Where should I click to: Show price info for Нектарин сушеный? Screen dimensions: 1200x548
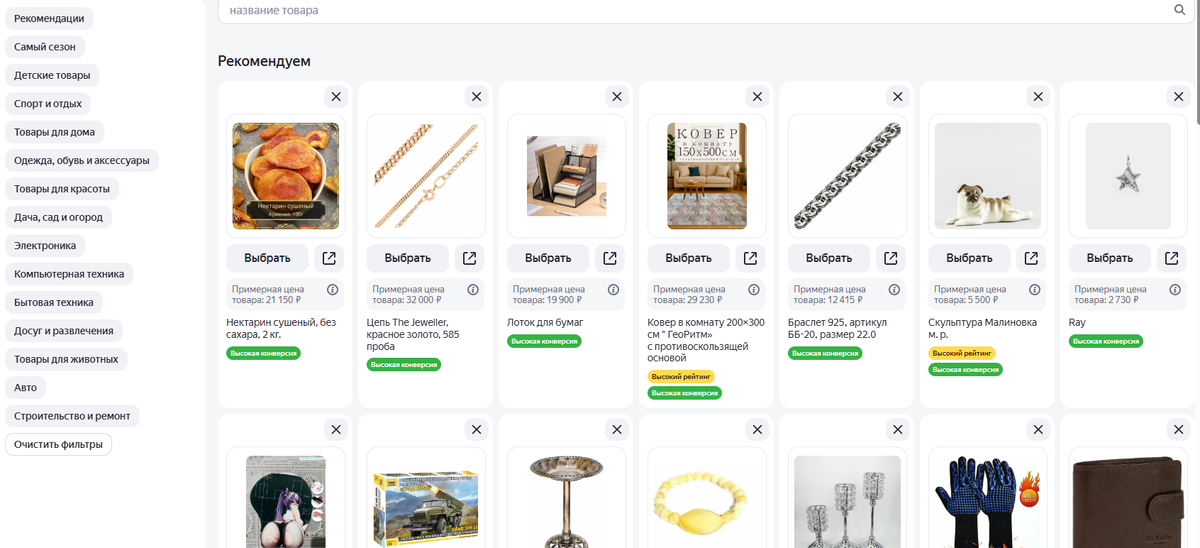[333, 290]
